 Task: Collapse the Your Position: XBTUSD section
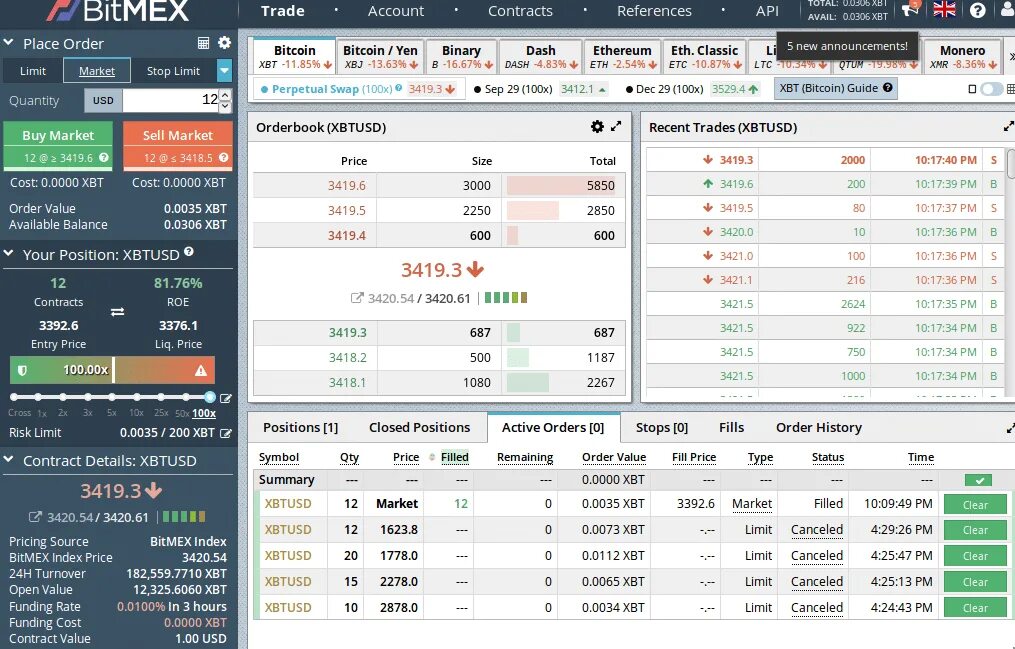click(x=10, y=254)
